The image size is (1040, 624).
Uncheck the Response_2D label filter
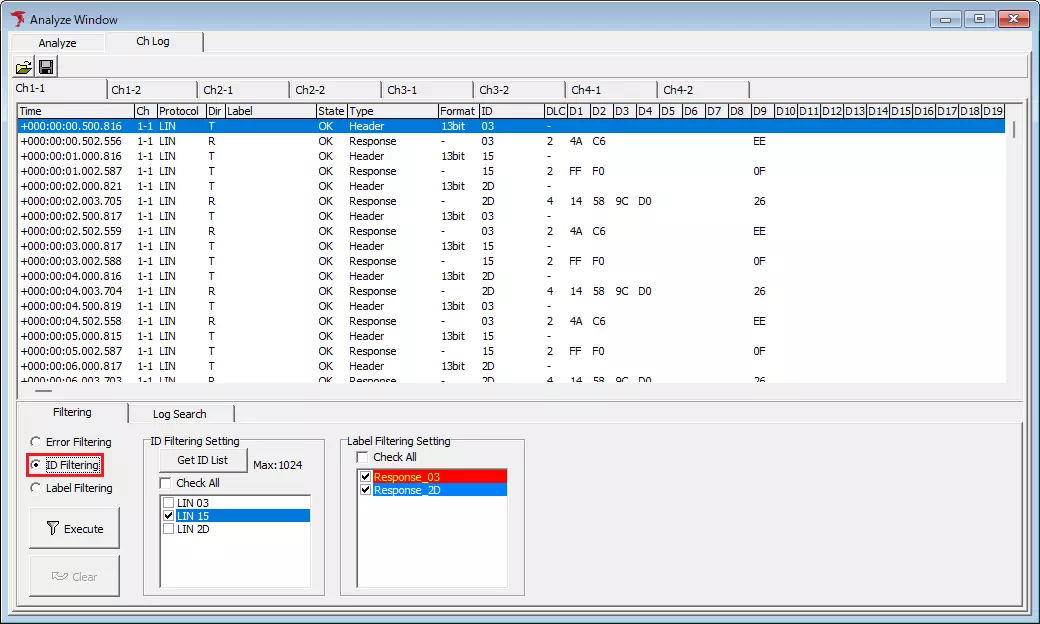[366, 490]
